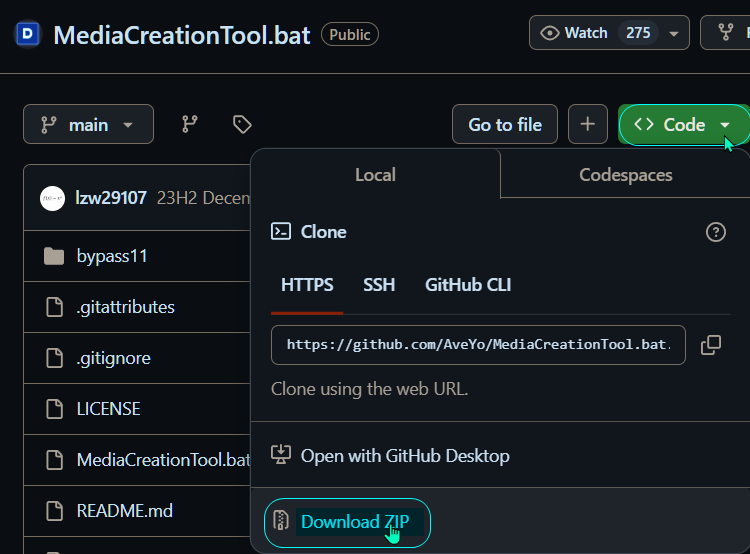Switch to the Codespaces tab
750x554 pixels.
click(626, 175)
